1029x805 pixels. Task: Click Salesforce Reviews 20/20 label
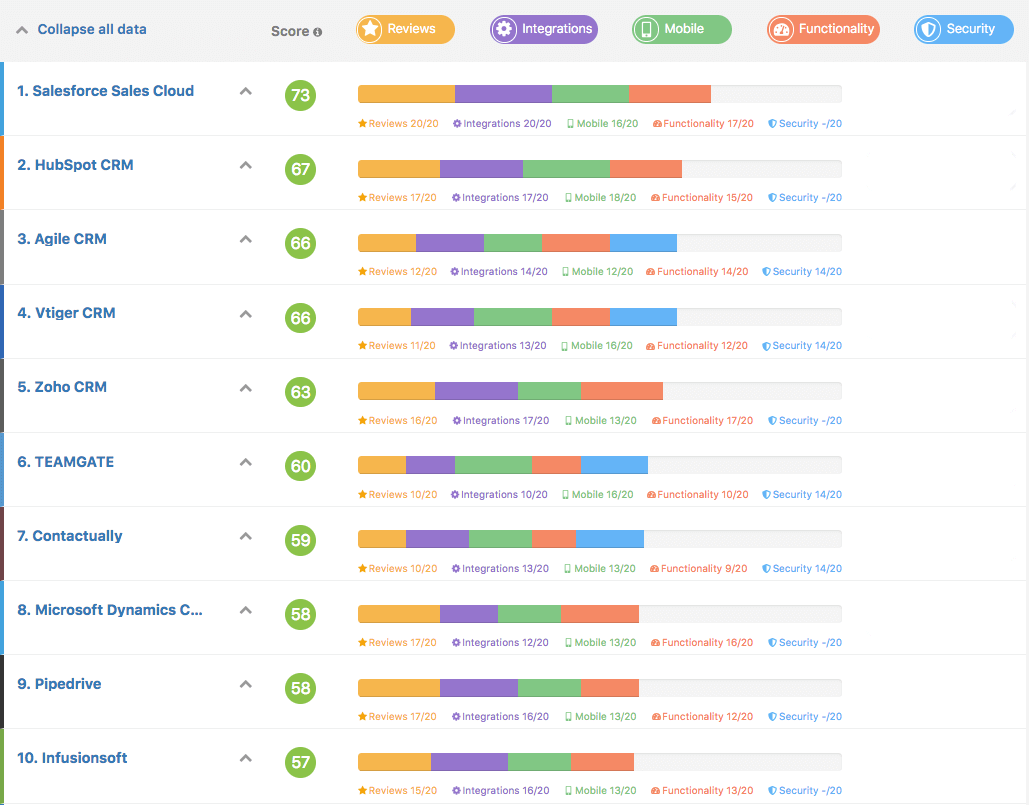point(398,123)
